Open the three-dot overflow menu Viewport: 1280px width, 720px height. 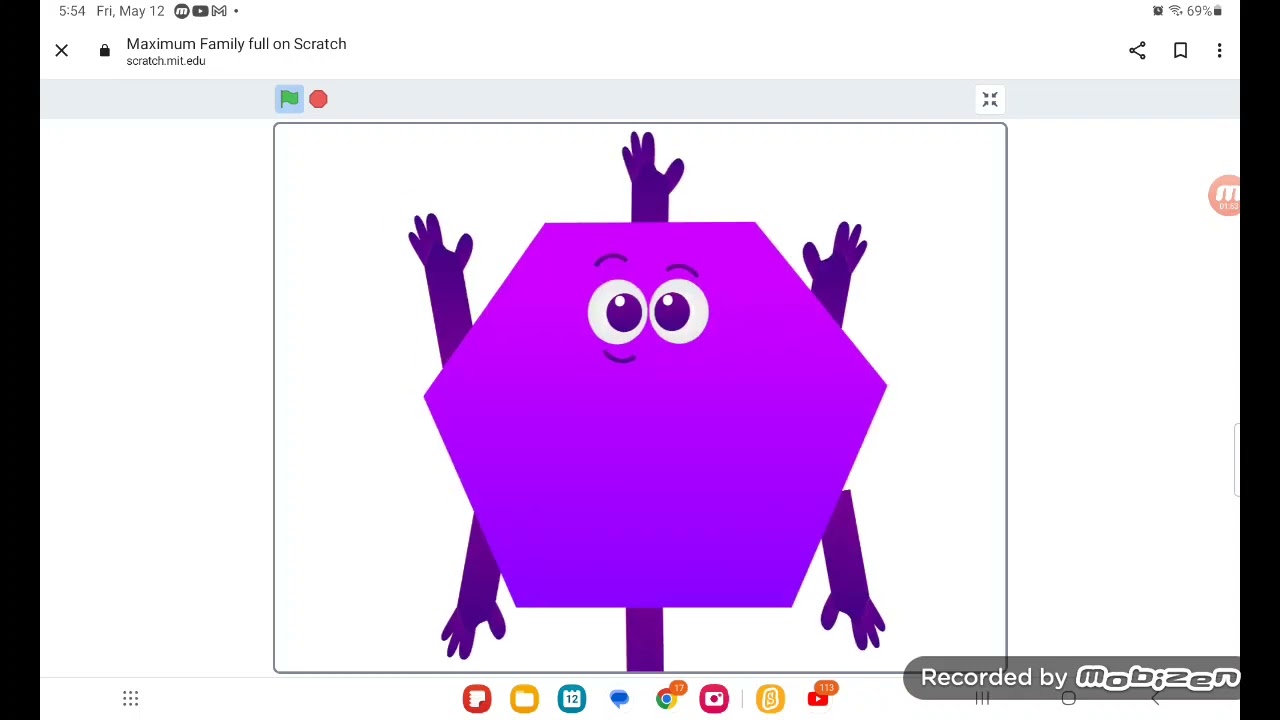1219,50
